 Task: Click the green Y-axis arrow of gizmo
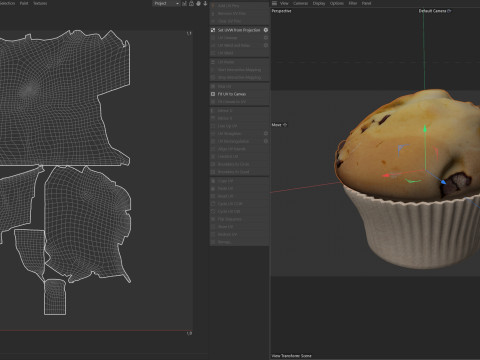425,129
